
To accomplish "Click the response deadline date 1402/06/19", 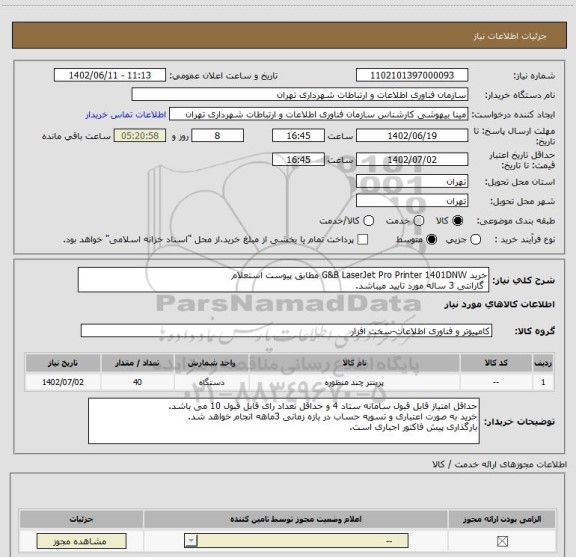I will tap(412, 136).
